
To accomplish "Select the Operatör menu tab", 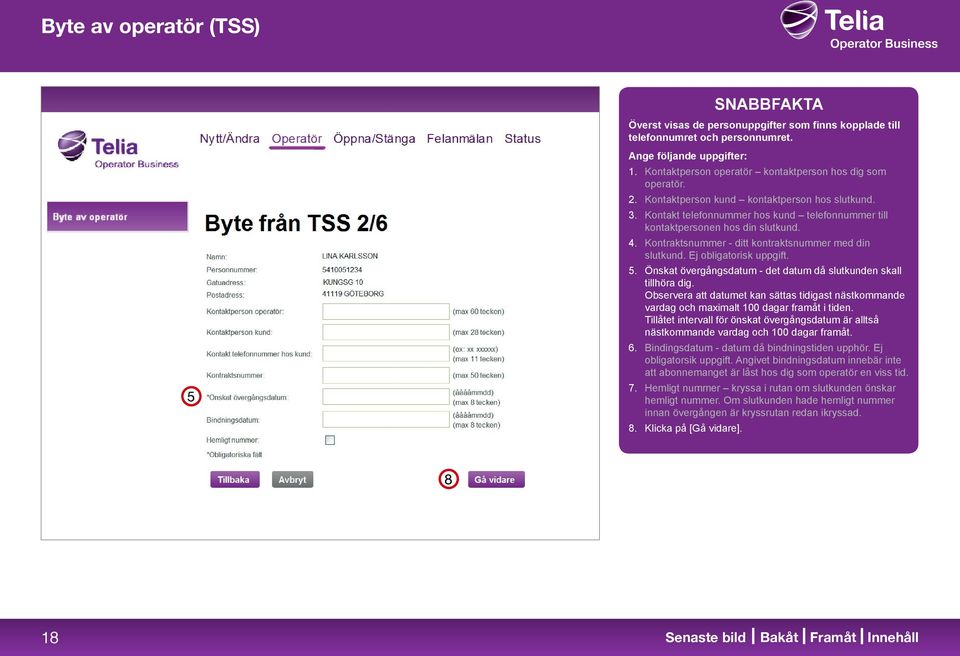I will pyautogui.click(x=297, y=138).
